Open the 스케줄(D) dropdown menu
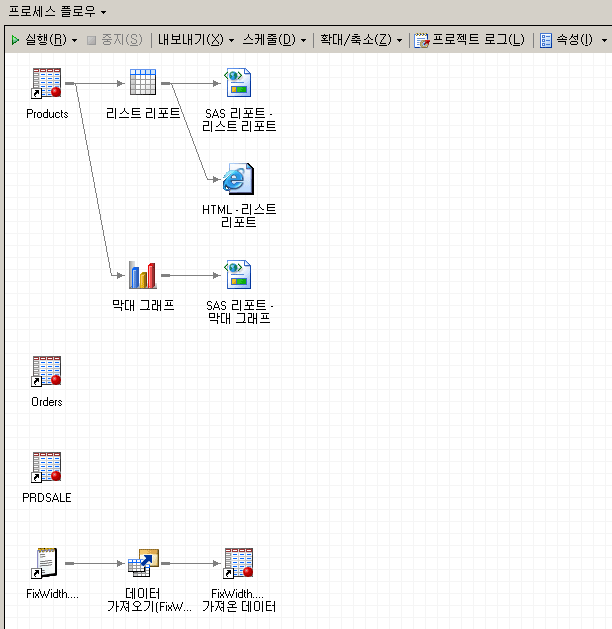This screenshot has width=612, height=629. tap(270, 40)
